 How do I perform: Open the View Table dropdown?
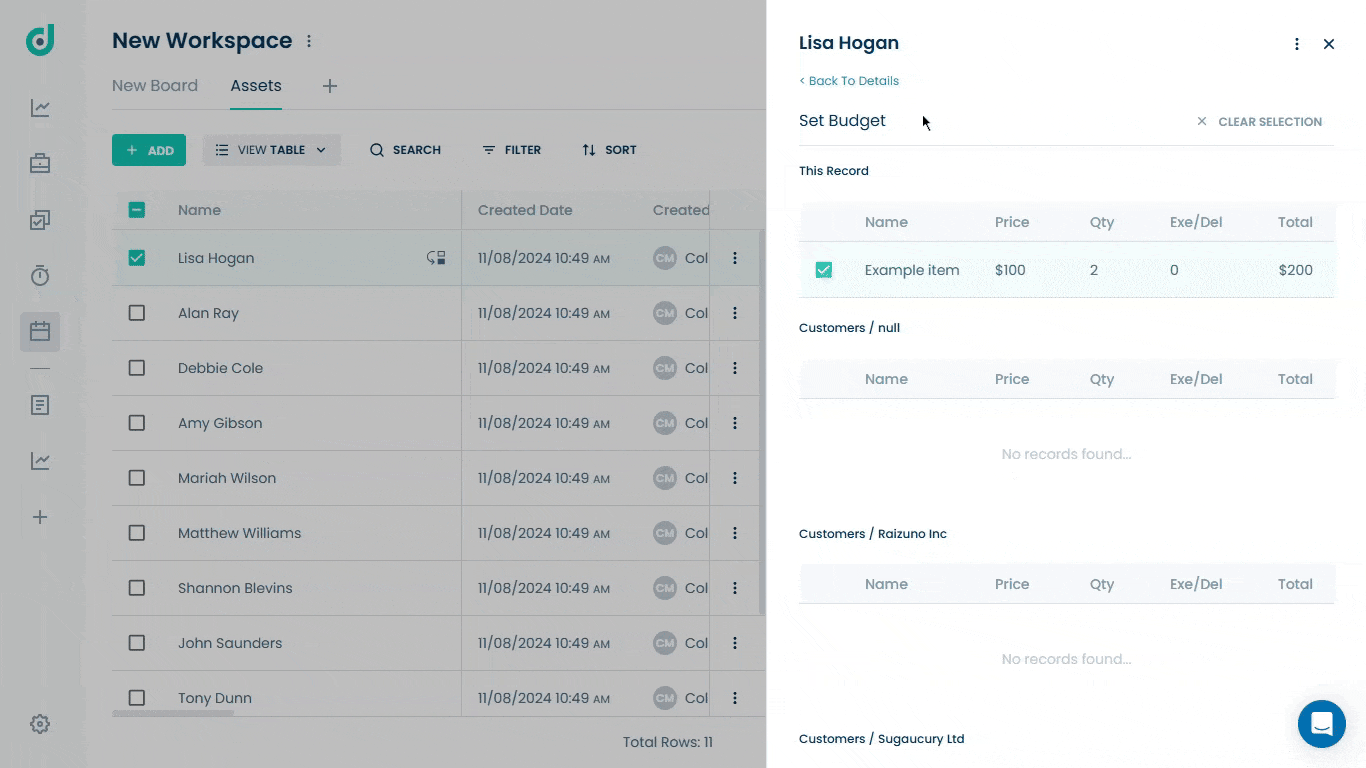(271, 150)
